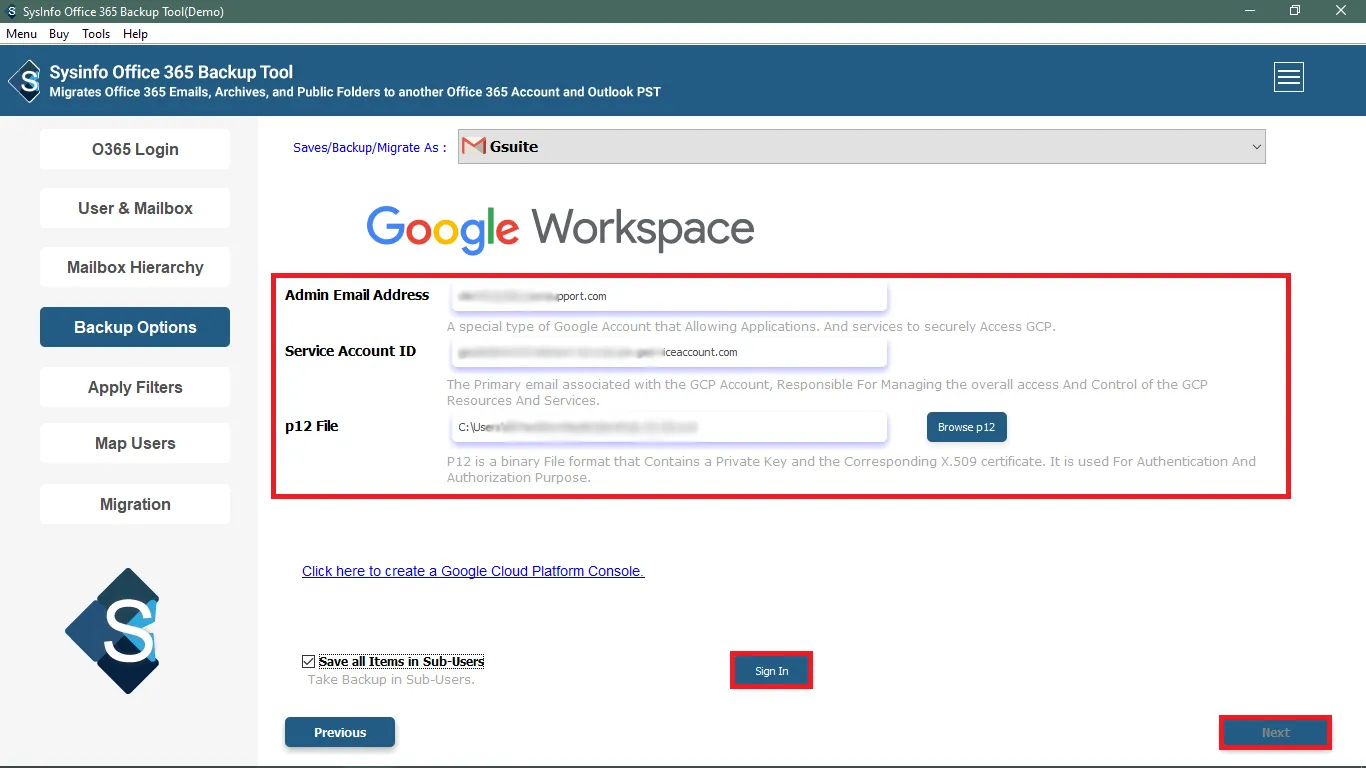Click the SysInfo logo in the header
Viewport: 1366px width, 768px height.
click(x=25, y=81)
